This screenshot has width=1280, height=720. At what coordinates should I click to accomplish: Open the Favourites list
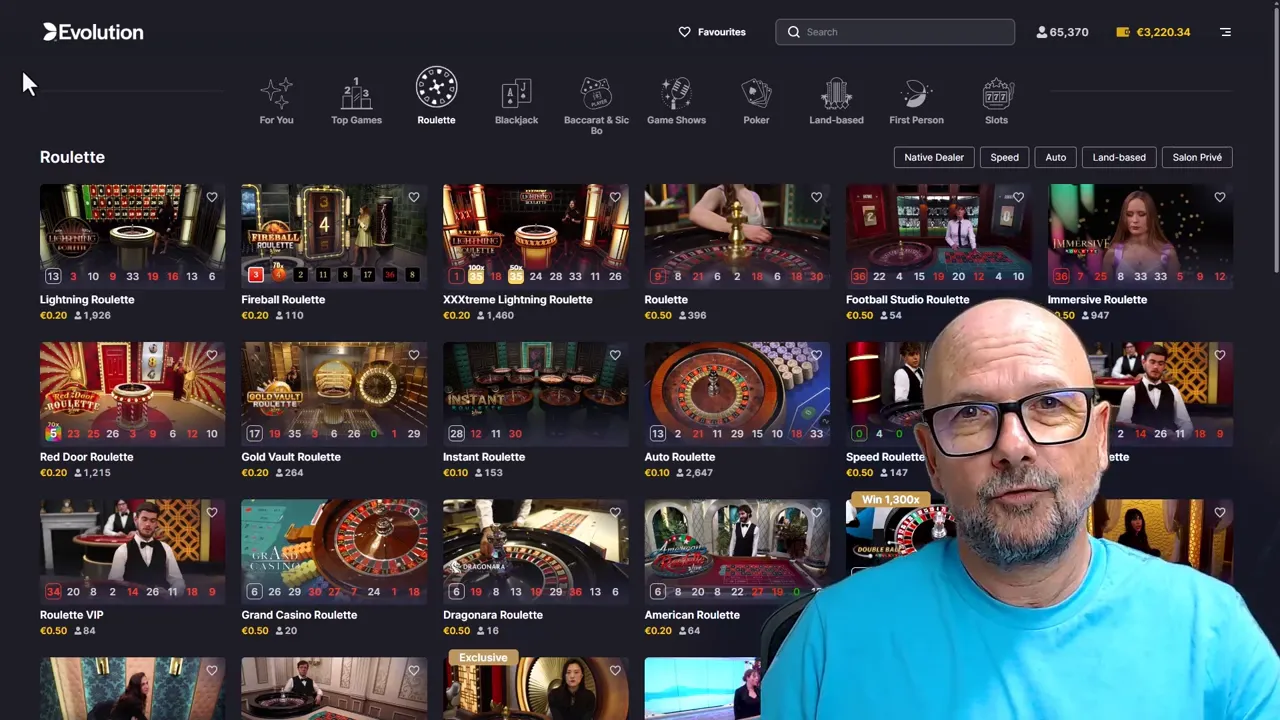712,32
